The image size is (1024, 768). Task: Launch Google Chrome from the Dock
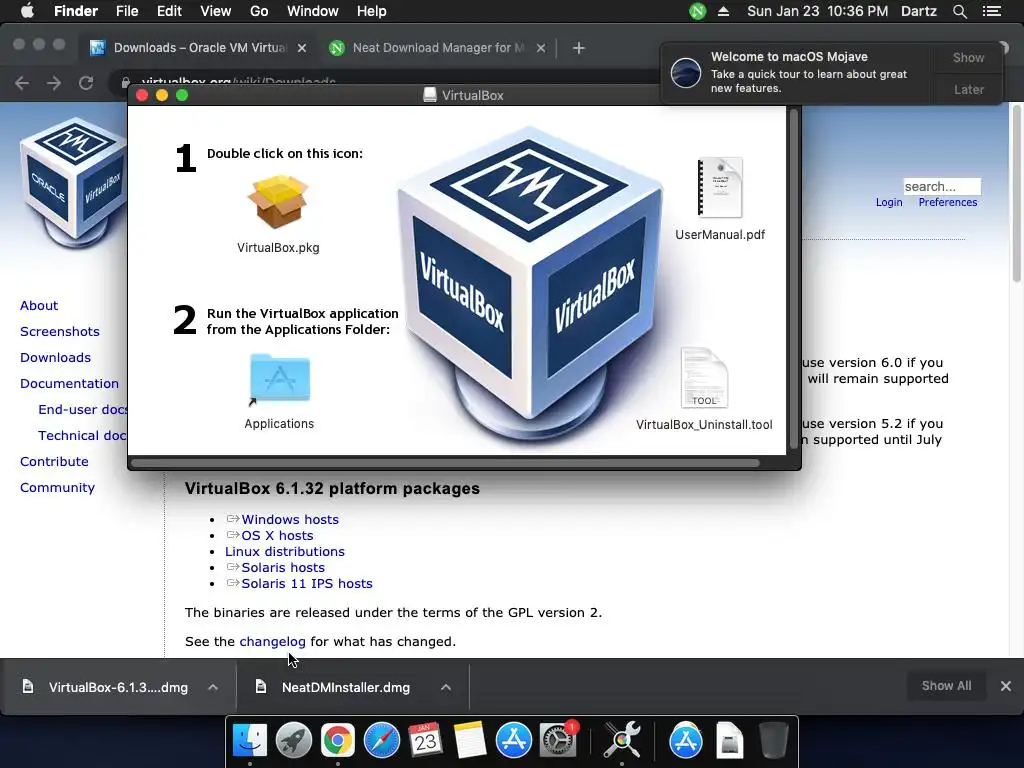tap(337, 740)
